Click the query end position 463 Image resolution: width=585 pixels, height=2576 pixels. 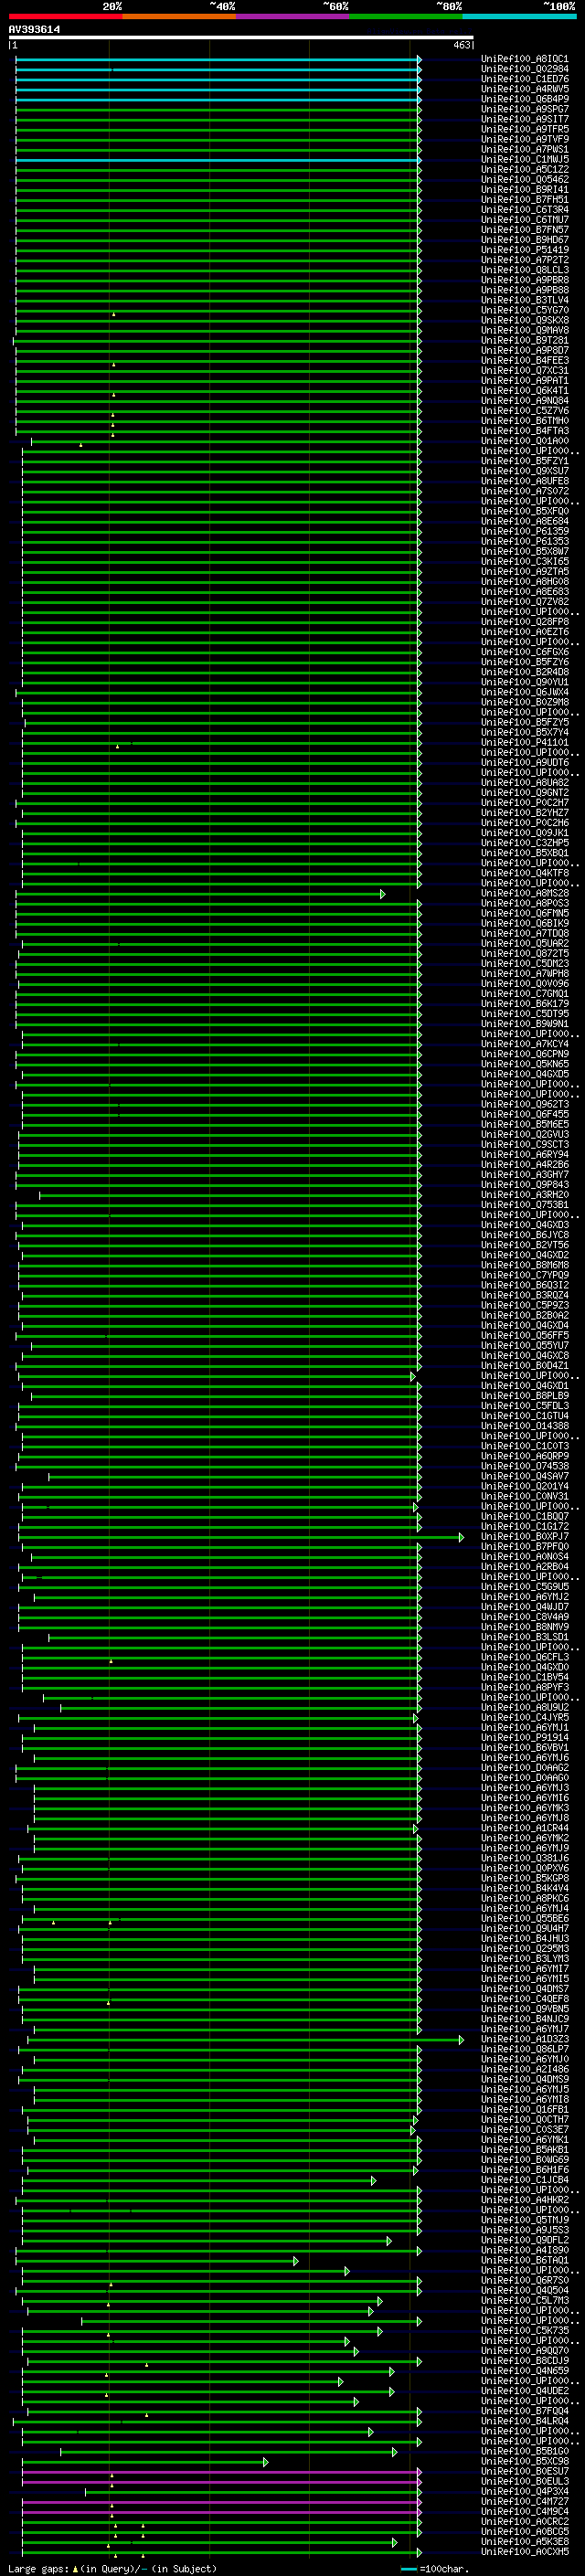pyautogui.click(x=461, y=45)
